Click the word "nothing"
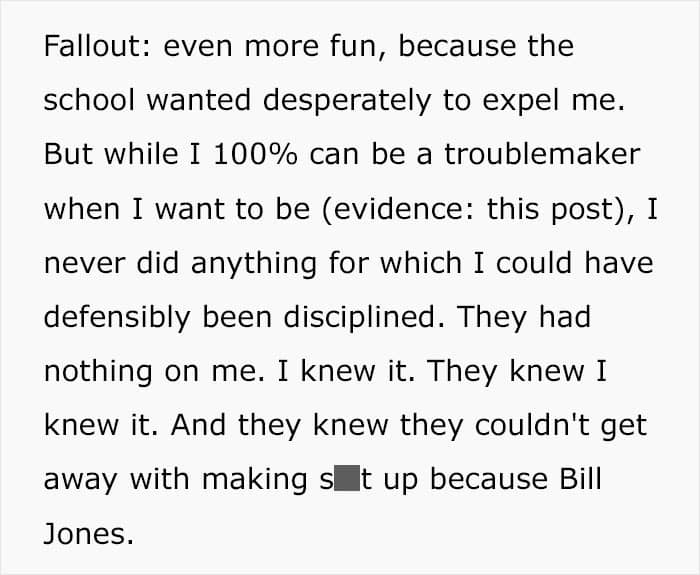 [95, 371]
